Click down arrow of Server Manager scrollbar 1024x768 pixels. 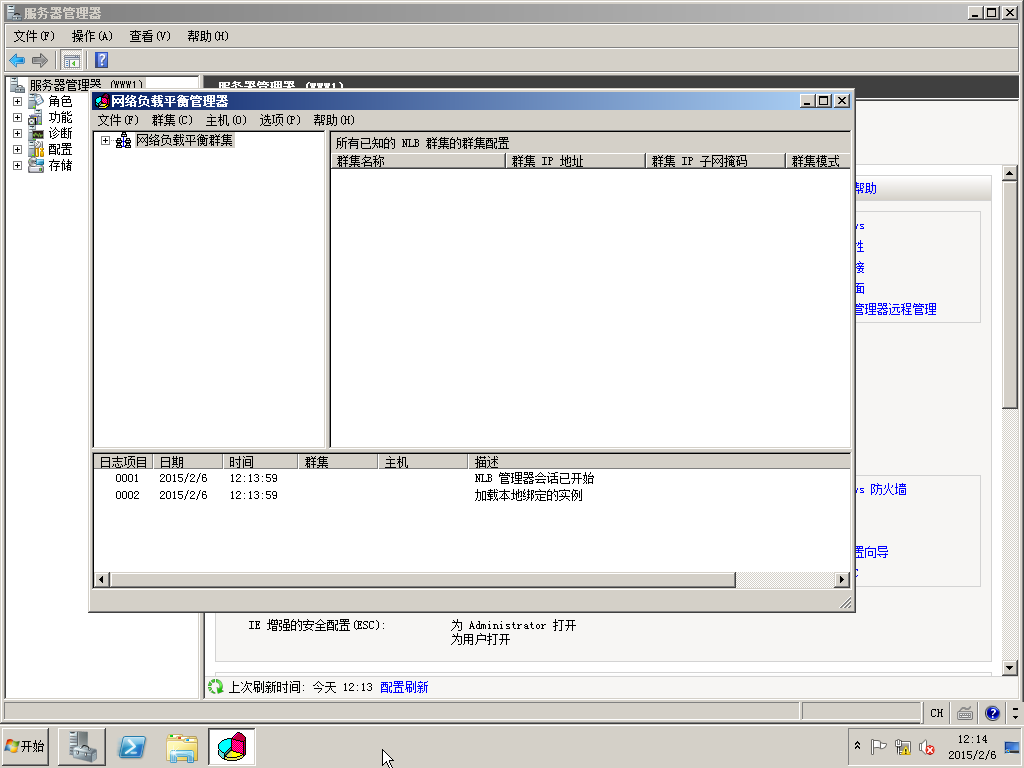pyautogui.click(x=1010, y=667)
